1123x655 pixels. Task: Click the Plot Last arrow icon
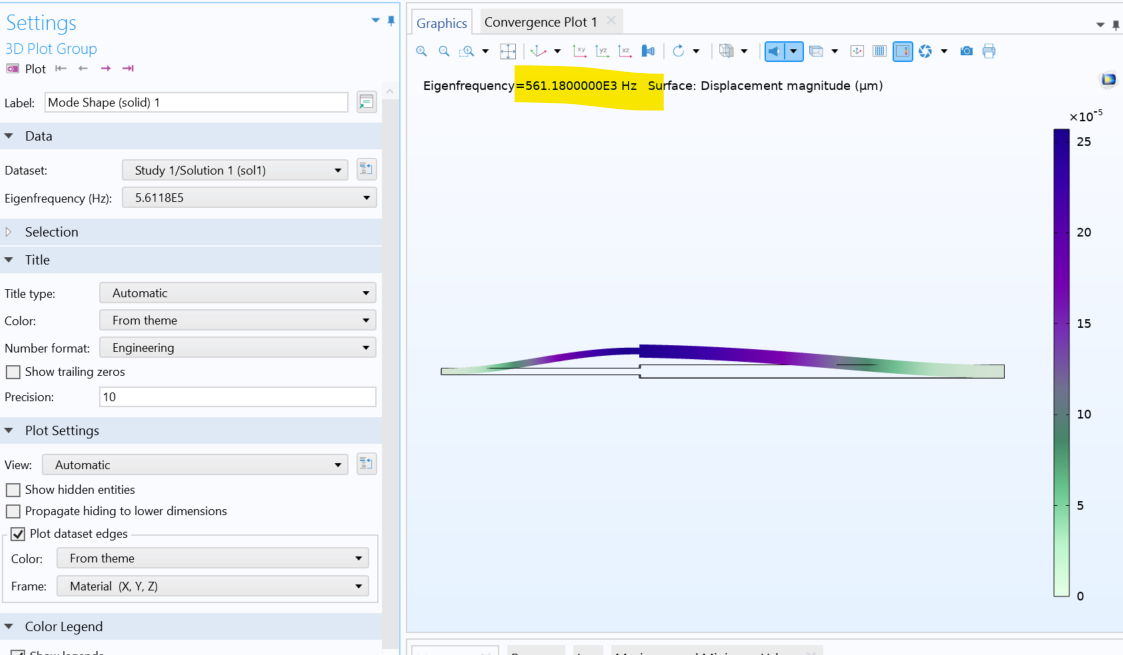coord(128,69)
